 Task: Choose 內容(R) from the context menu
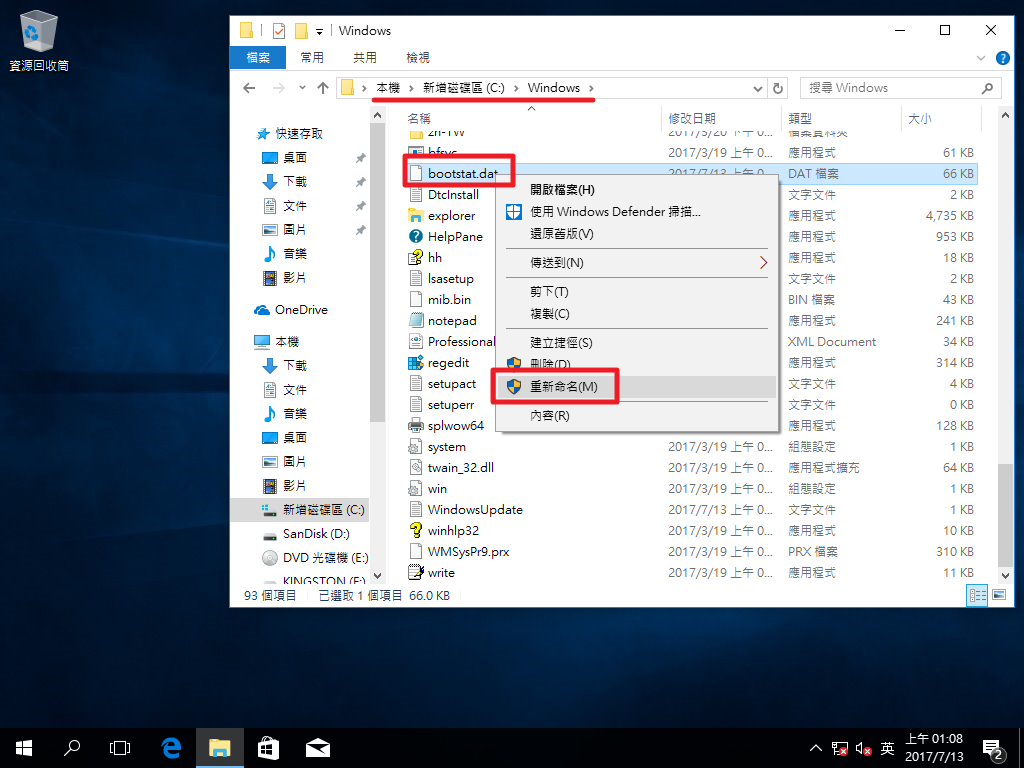549,415
